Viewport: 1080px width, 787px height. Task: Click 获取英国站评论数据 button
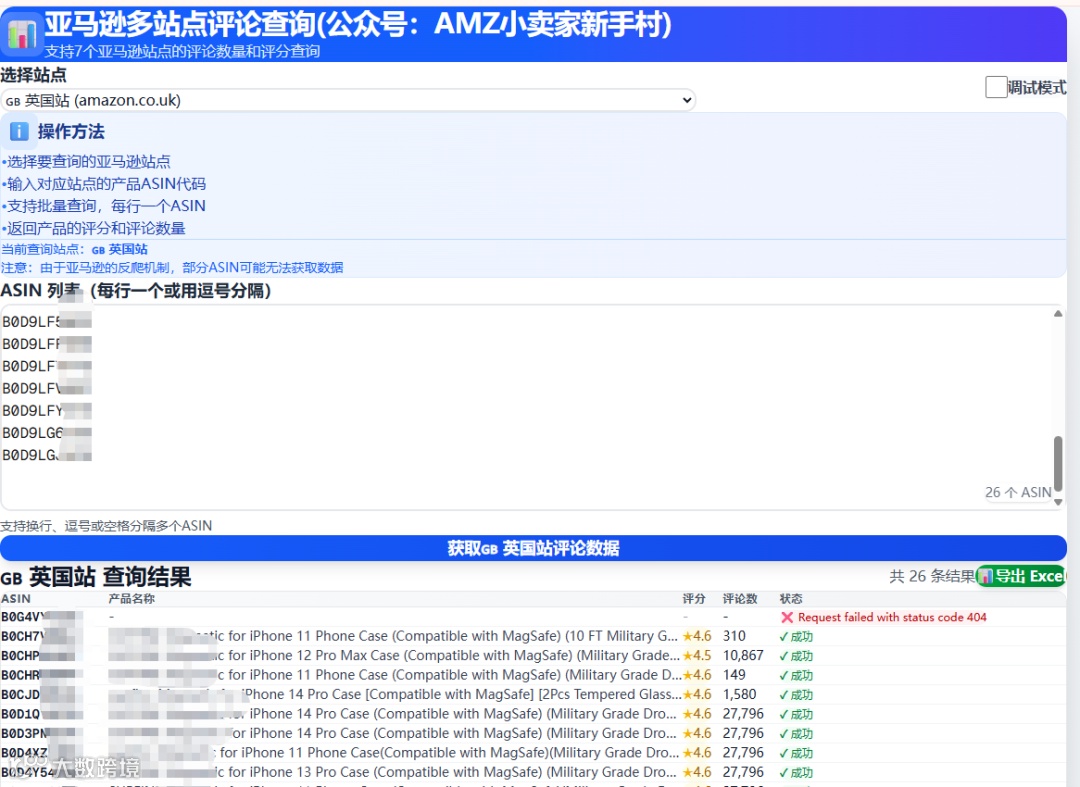coord(533,548)
